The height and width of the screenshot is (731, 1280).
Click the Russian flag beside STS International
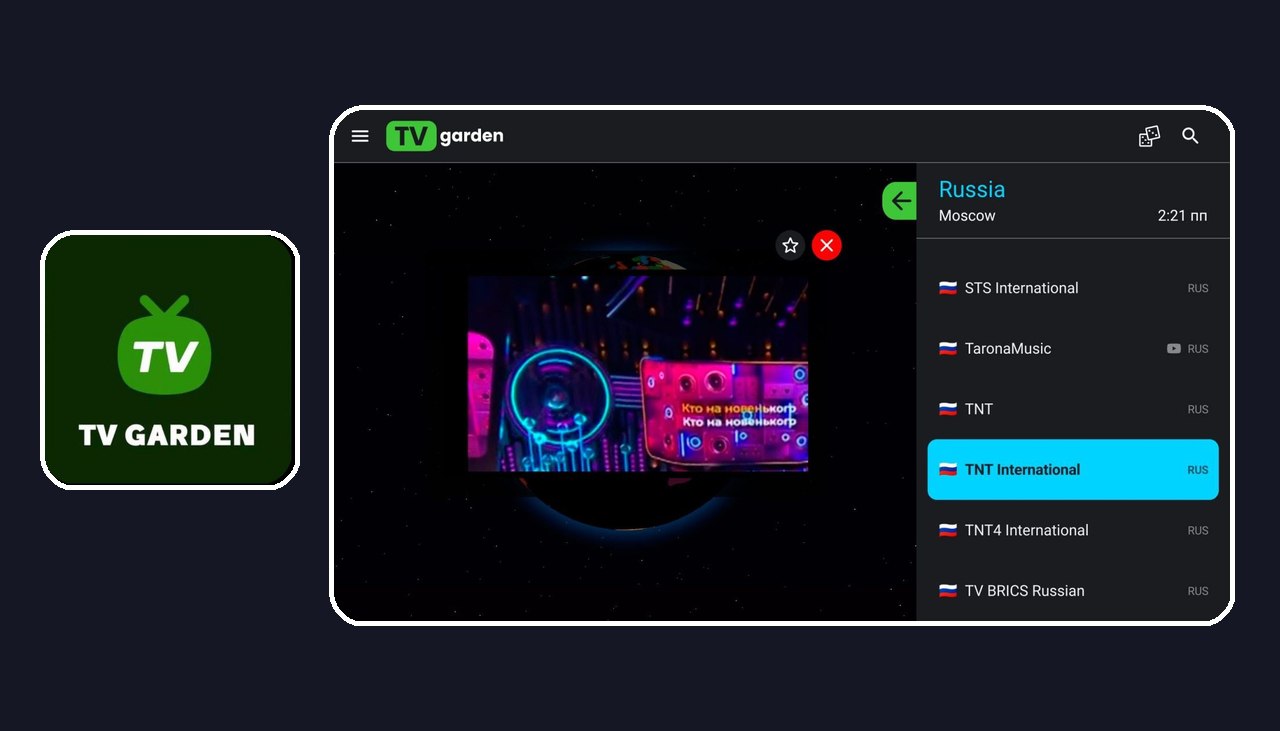(x=948, y=288)
